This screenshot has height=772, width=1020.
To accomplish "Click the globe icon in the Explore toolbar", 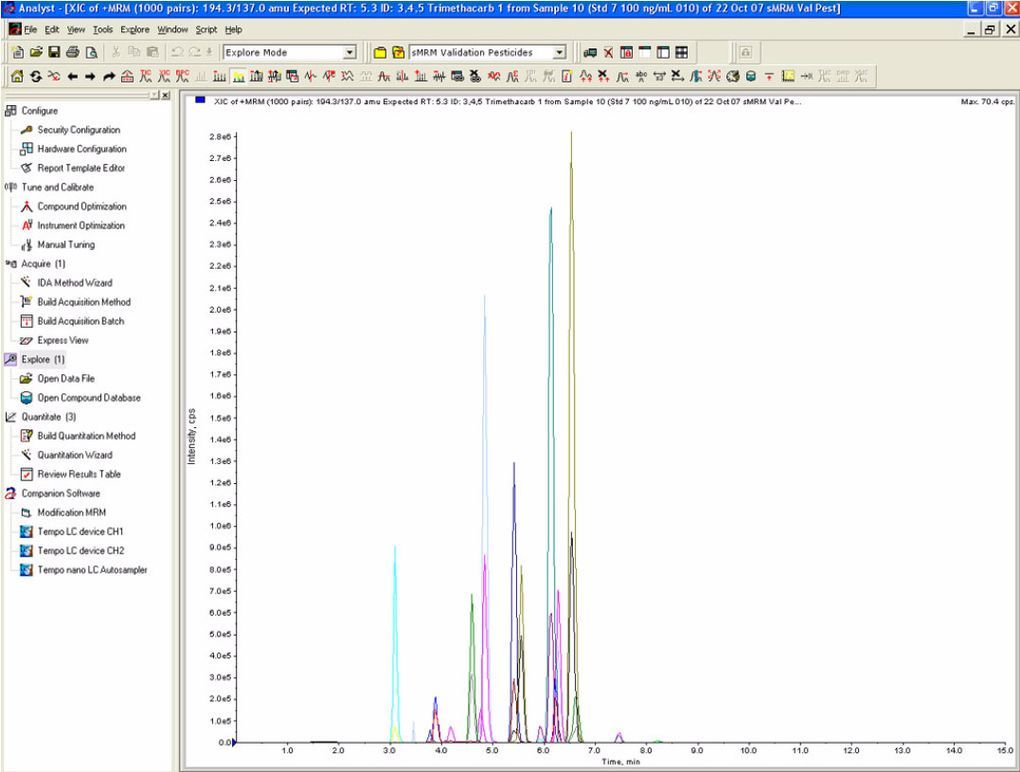I will click(x=733, y=76).
